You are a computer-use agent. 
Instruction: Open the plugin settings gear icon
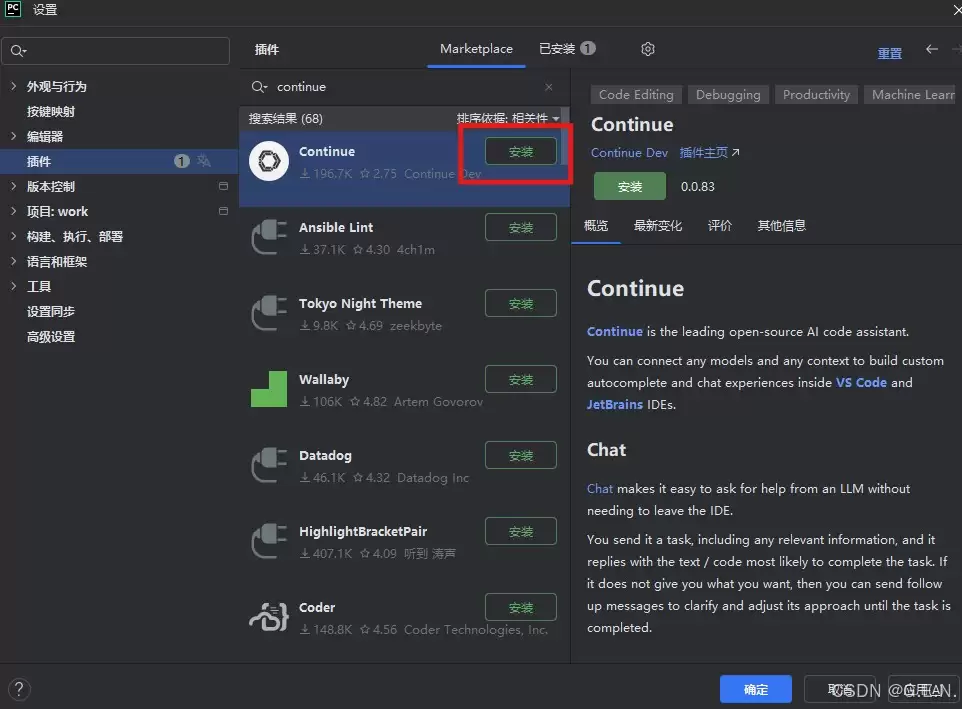click(x=648, y=49)
